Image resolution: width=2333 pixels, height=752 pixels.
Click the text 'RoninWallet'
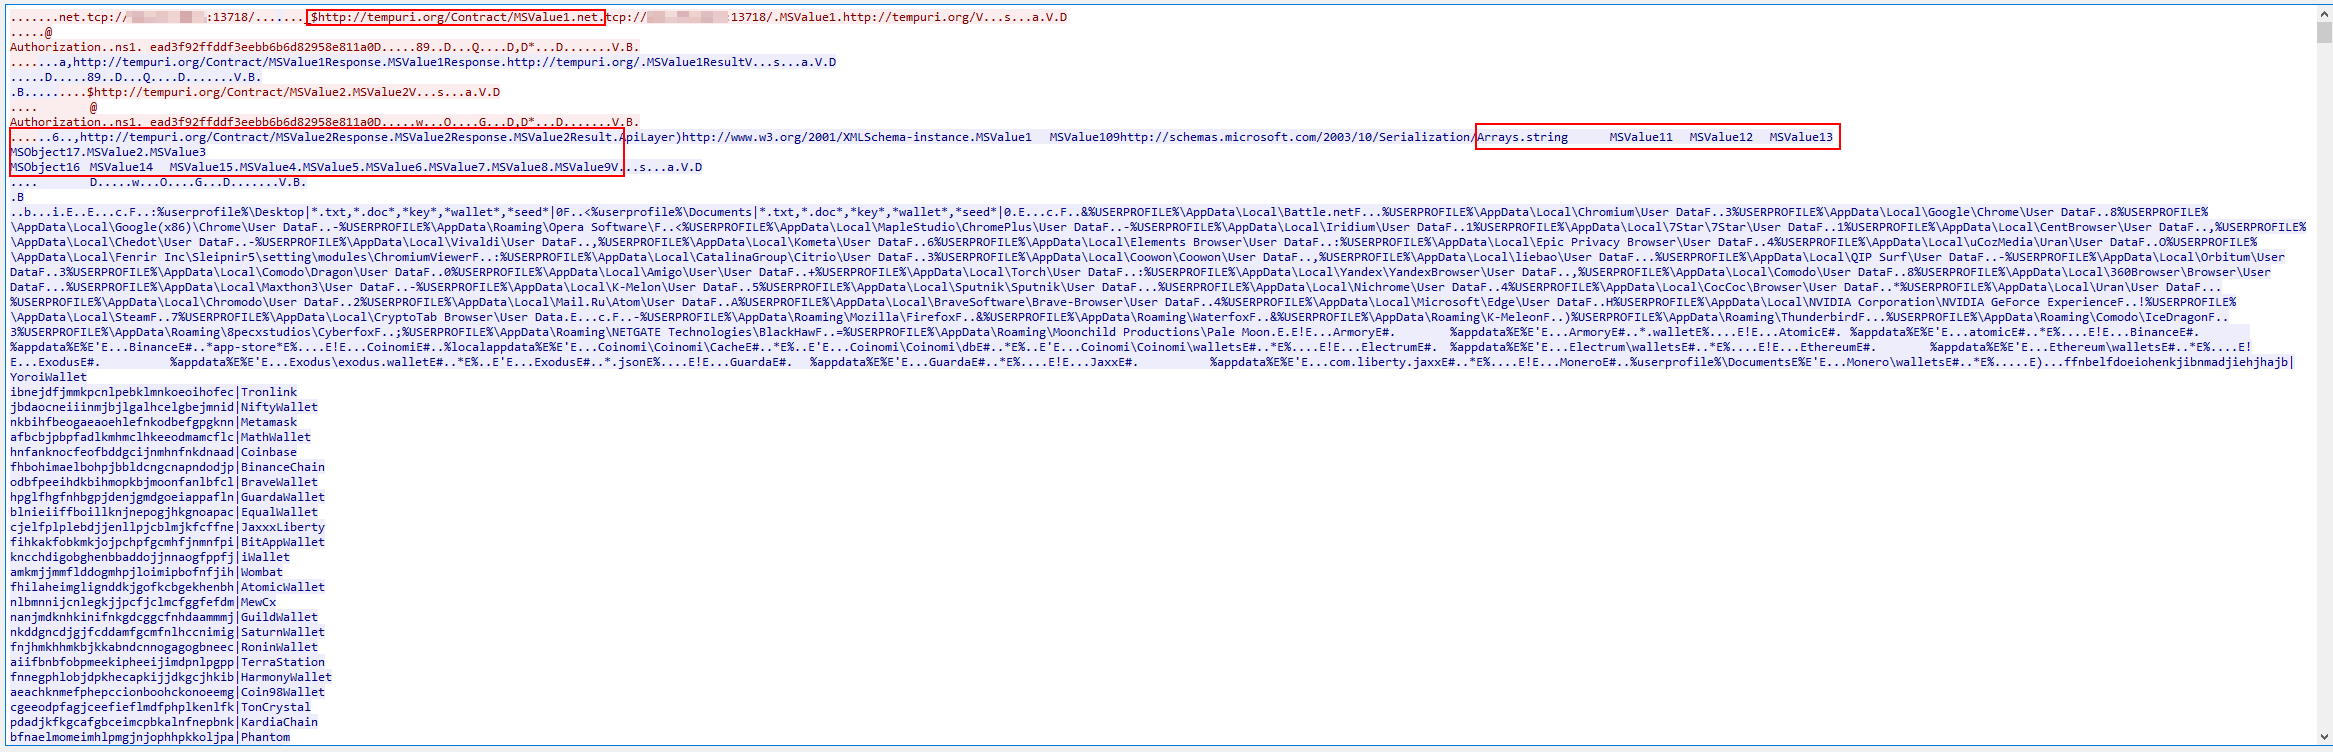coord(279,647)
